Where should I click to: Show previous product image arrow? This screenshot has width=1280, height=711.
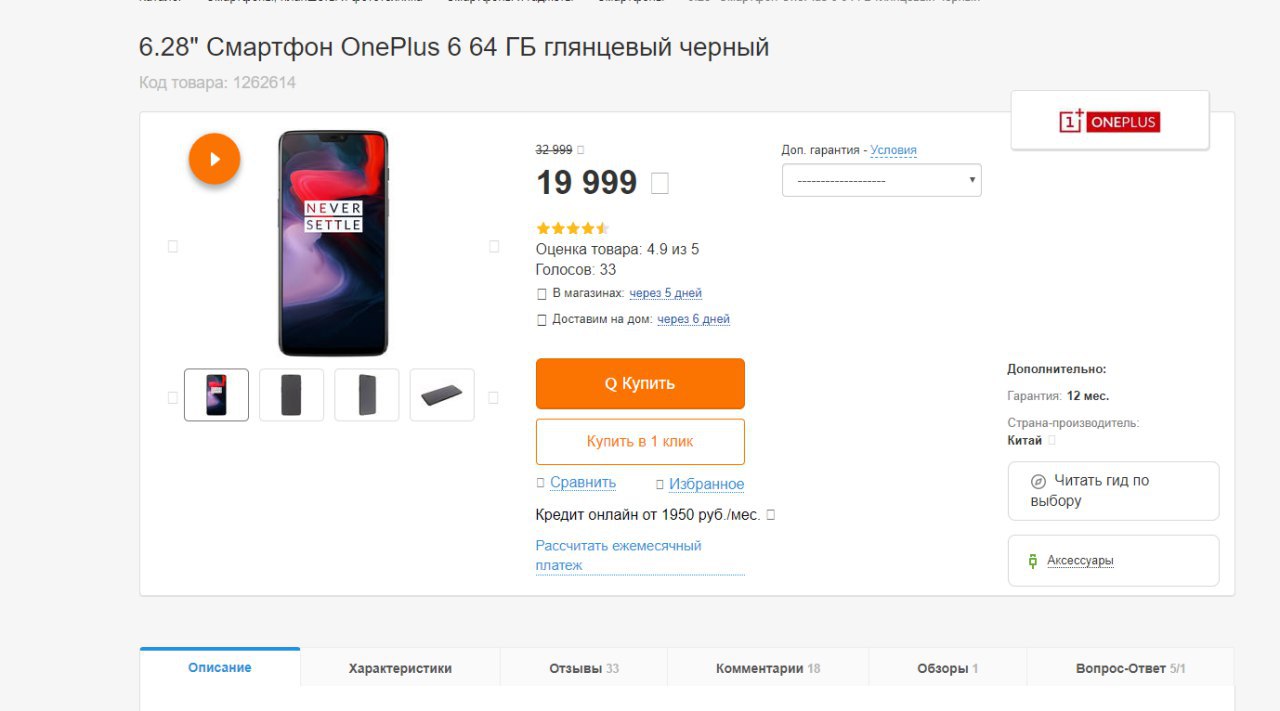tap(172, 246)
